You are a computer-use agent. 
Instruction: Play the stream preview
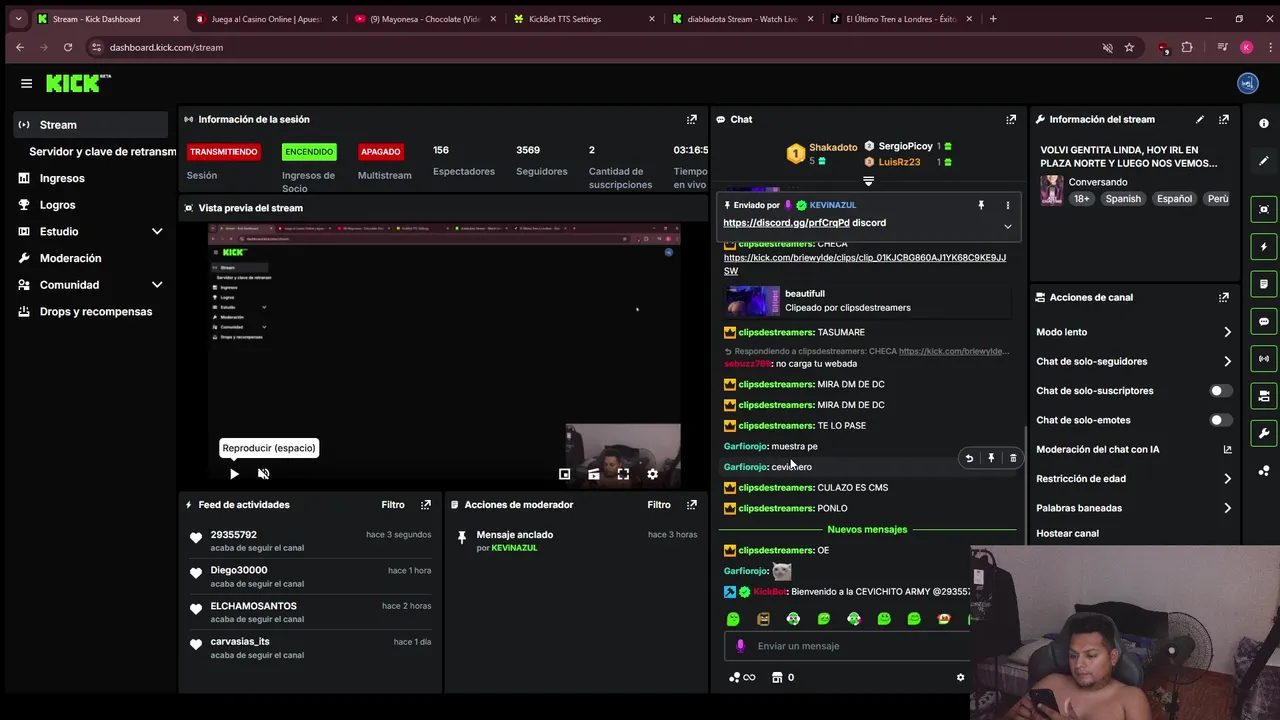pos(234,474)
